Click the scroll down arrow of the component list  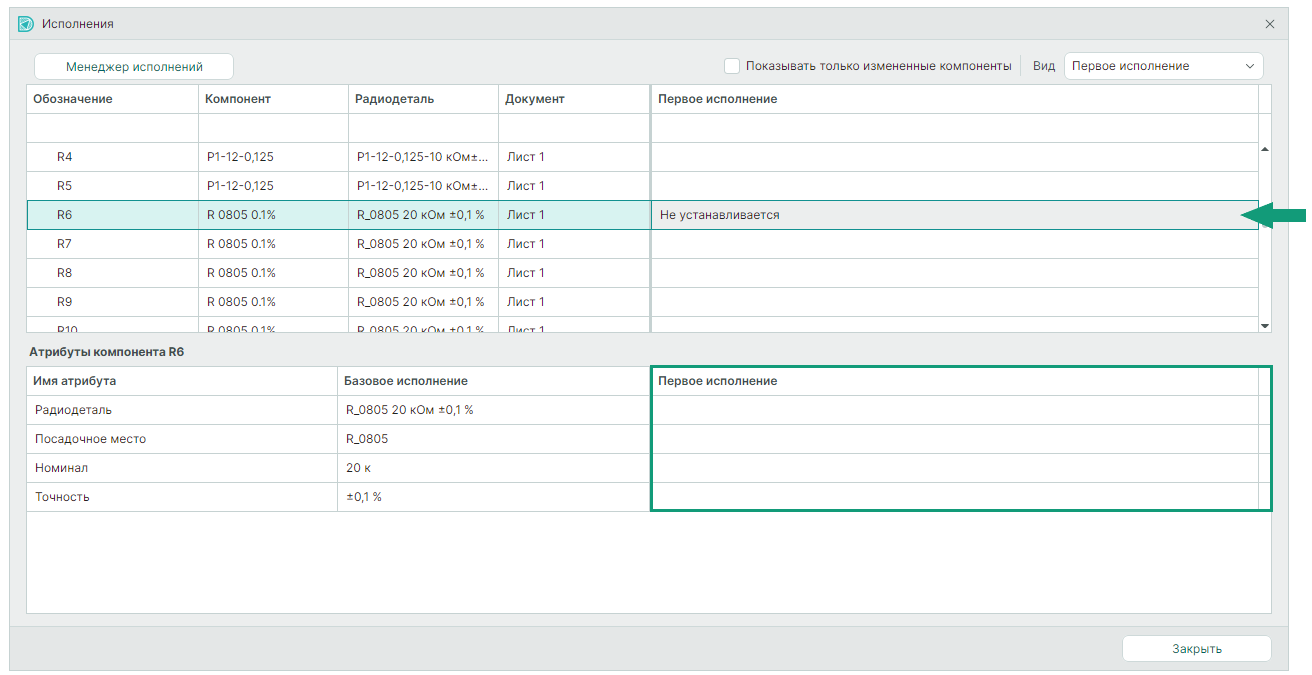tap(1265, 326)
